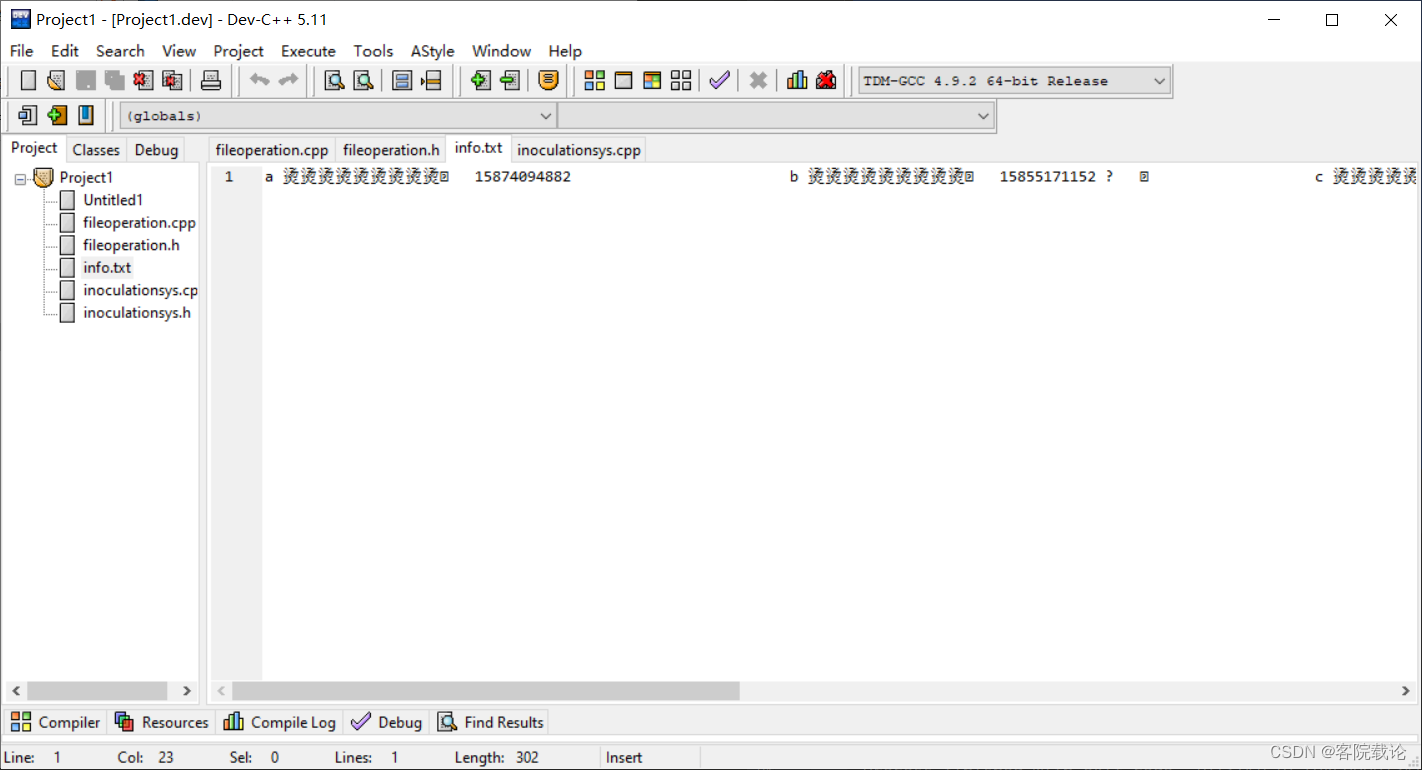Start debugging with the checkmark icon
The image size is (1422, 770).
[719, 80]
